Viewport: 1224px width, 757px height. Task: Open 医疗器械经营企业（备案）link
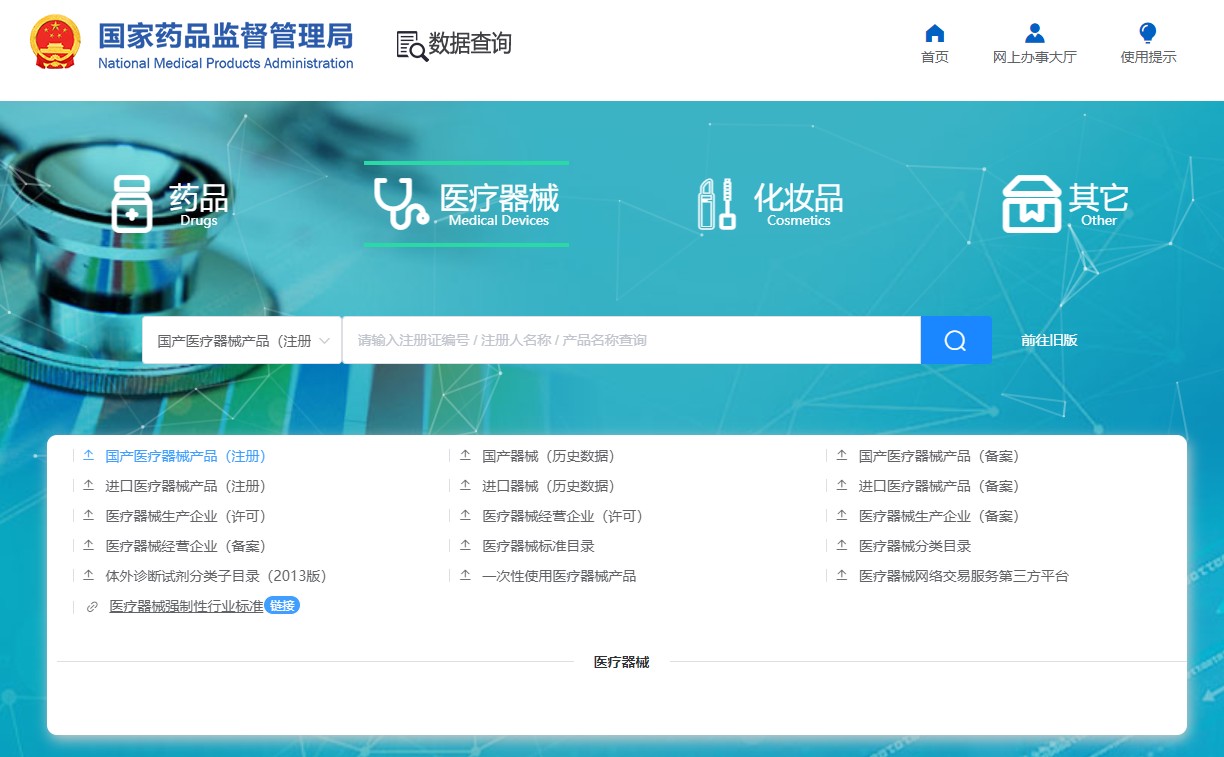tap(186, 546)
